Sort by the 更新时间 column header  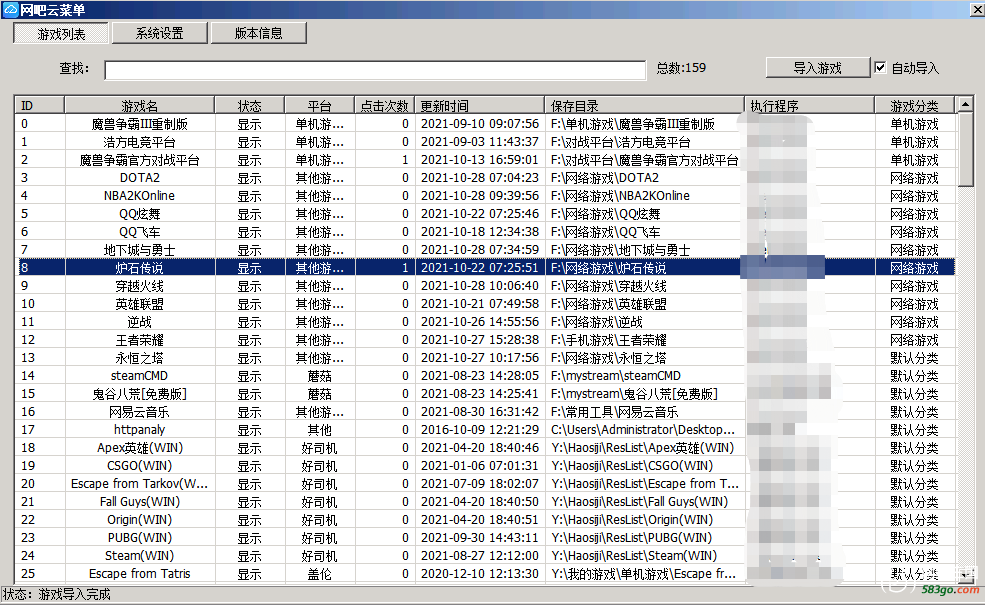tap(479, 106)
